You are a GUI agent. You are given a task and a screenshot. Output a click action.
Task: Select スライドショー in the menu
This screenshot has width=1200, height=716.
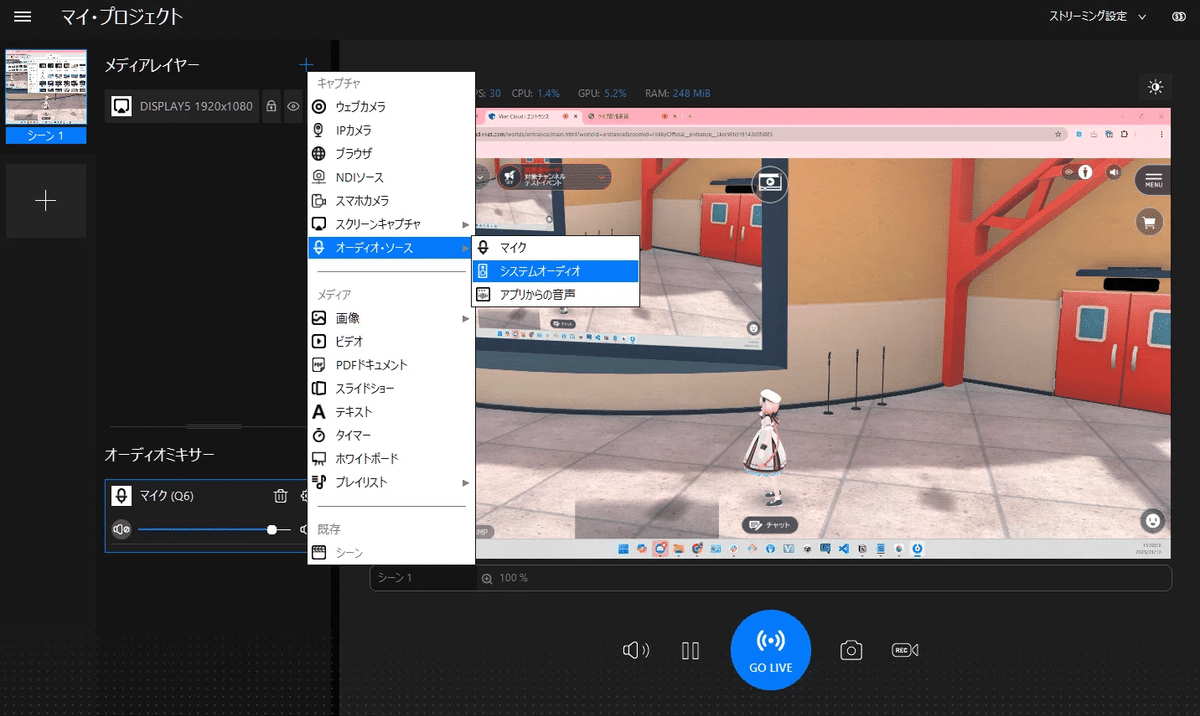391,388
